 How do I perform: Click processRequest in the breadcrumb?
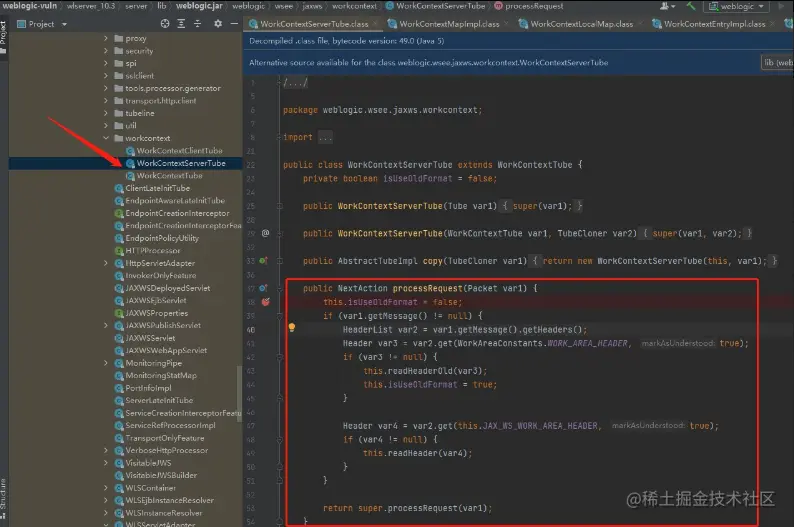click(534, 6)
